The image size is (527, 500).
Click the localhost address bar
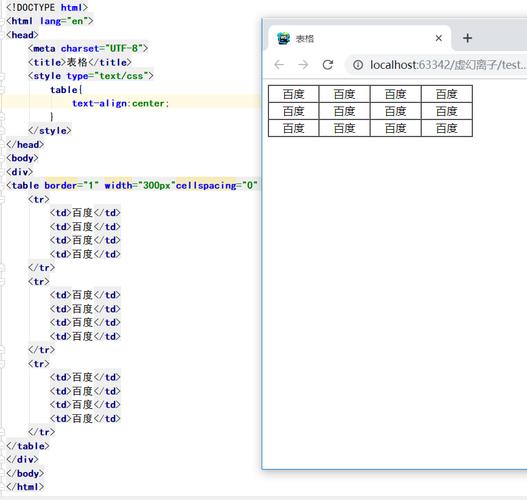point(437,65)
